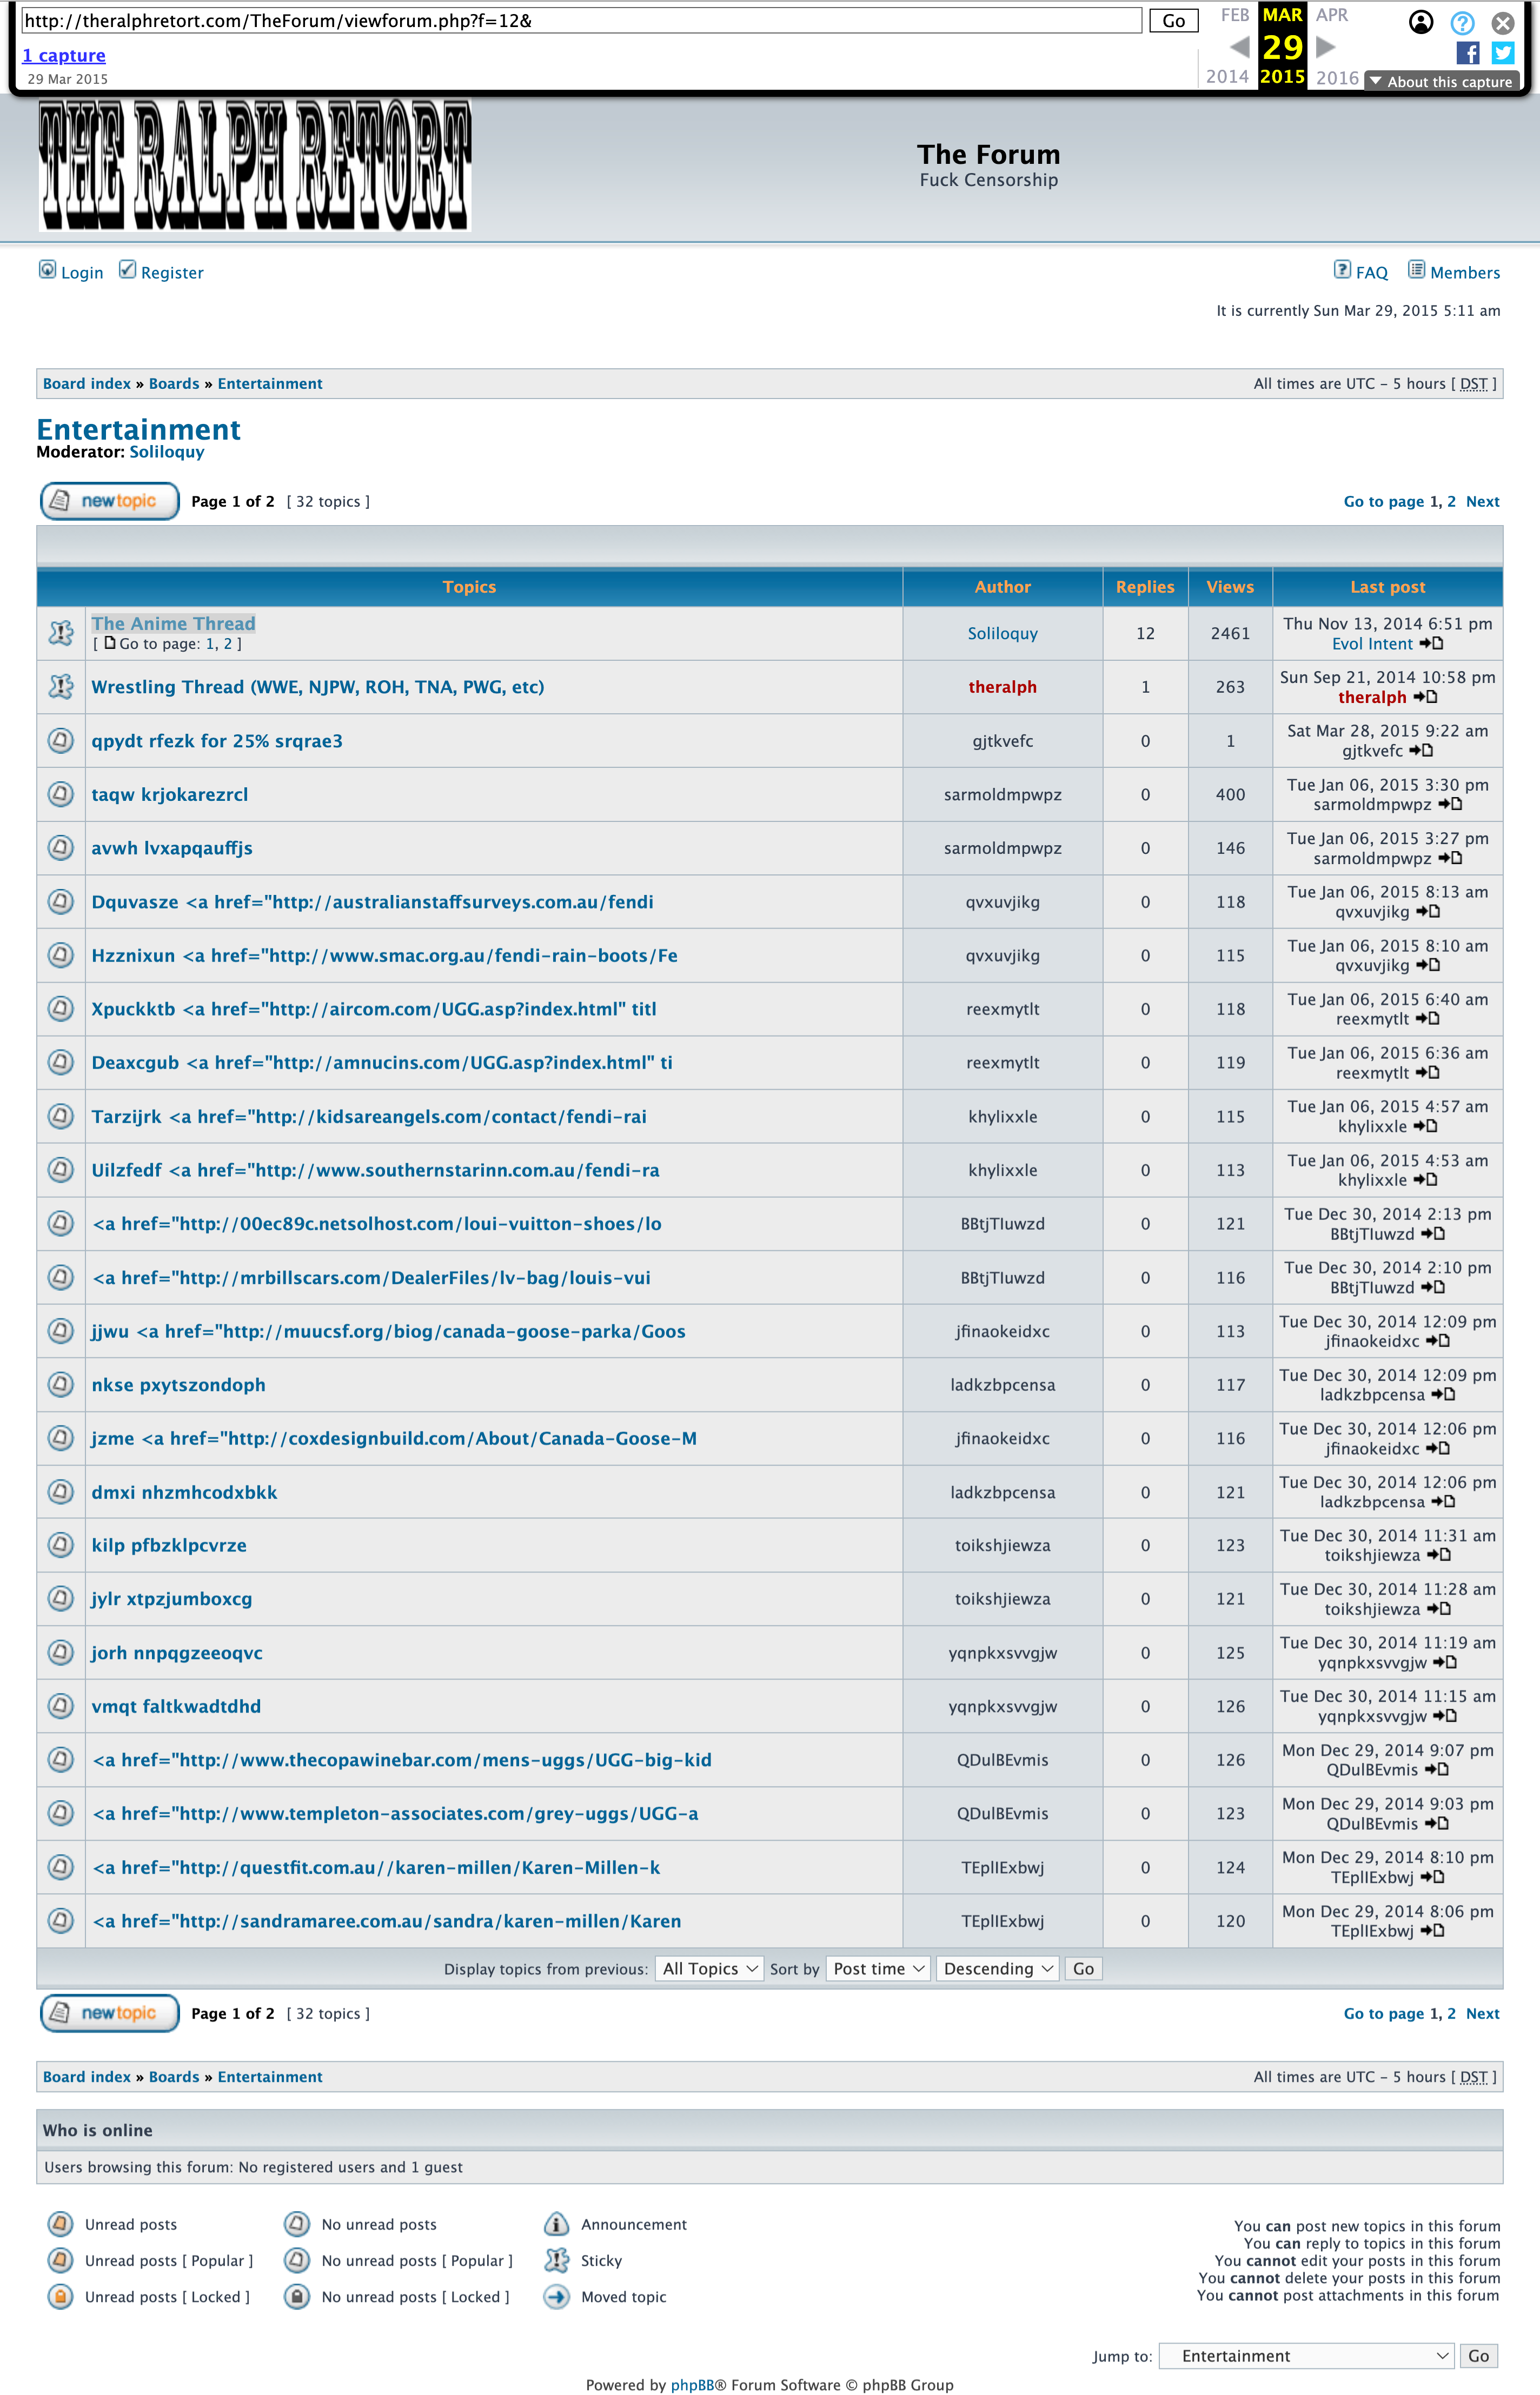Click topic icon beside qpydt rfezk row
The image size is (1540, 2395).
[x=61, y=740]
